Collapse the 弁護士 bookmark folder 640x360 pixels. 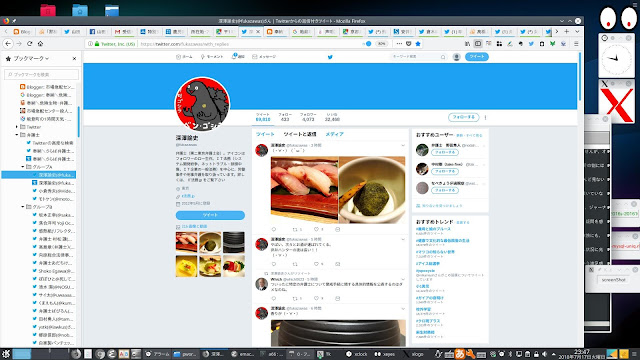tap(17, 135)
